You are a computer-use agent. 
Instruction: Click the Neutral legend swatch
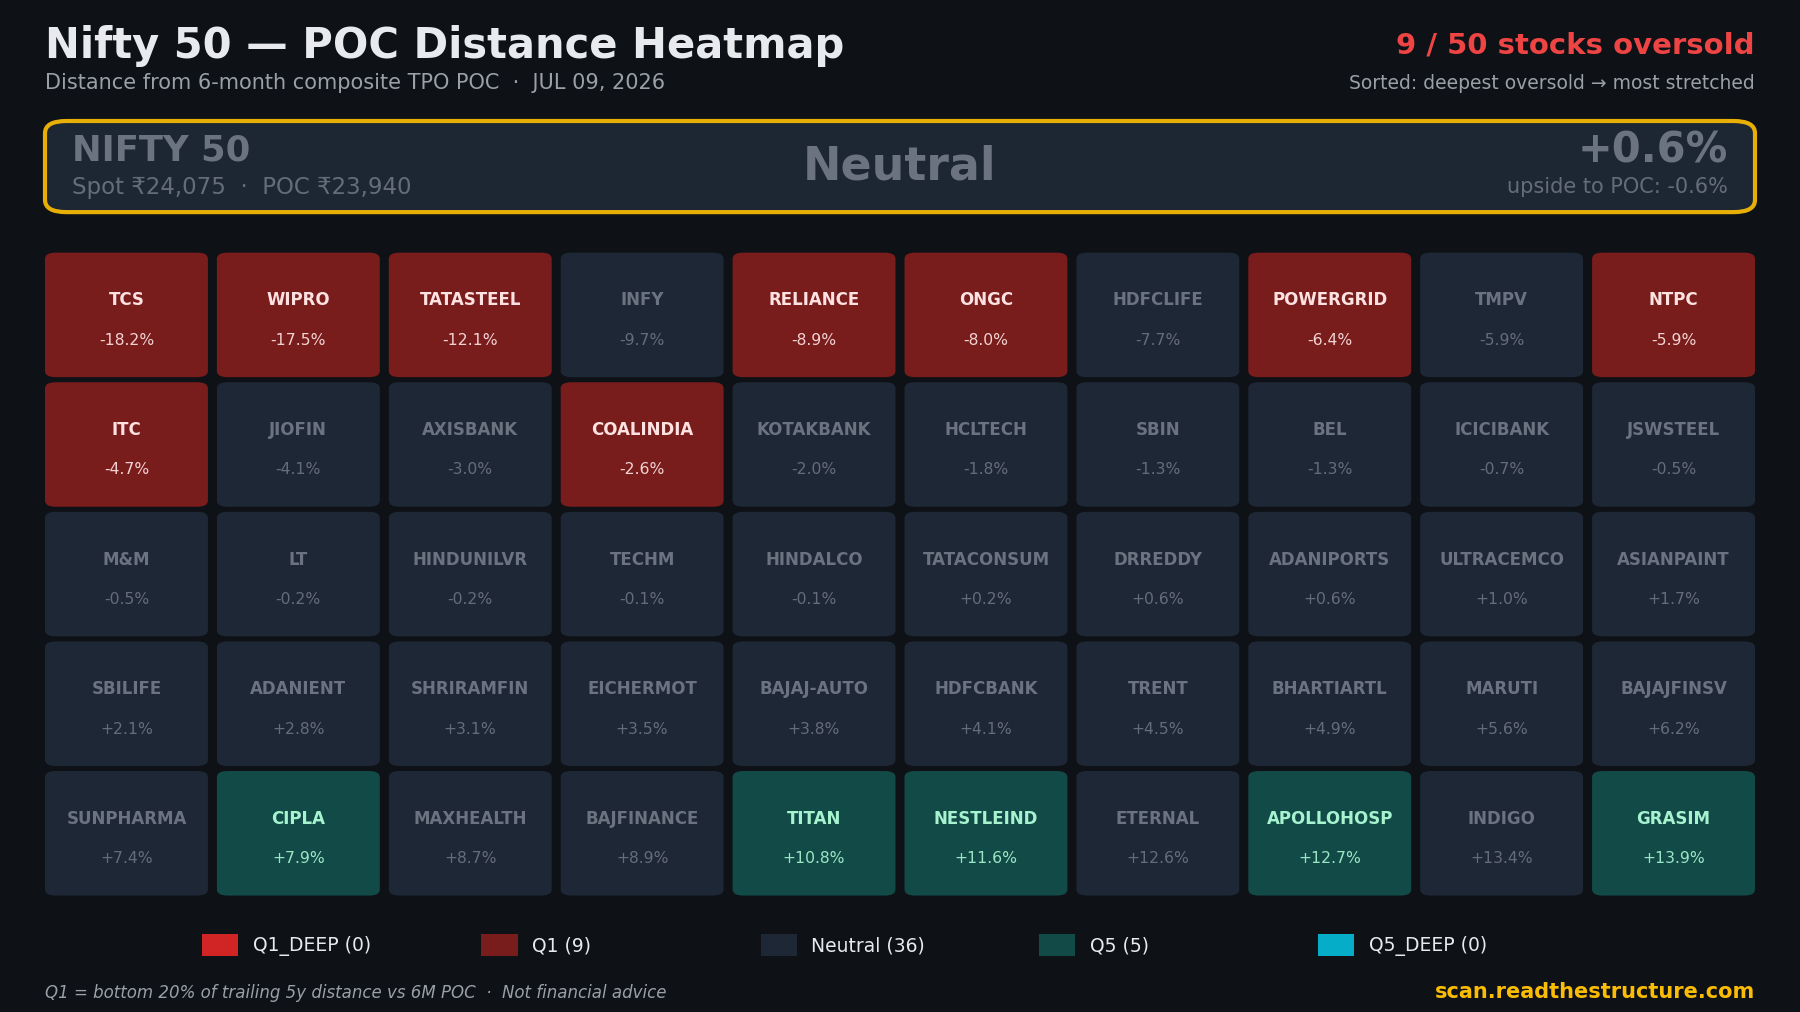[x=779, y=945]
